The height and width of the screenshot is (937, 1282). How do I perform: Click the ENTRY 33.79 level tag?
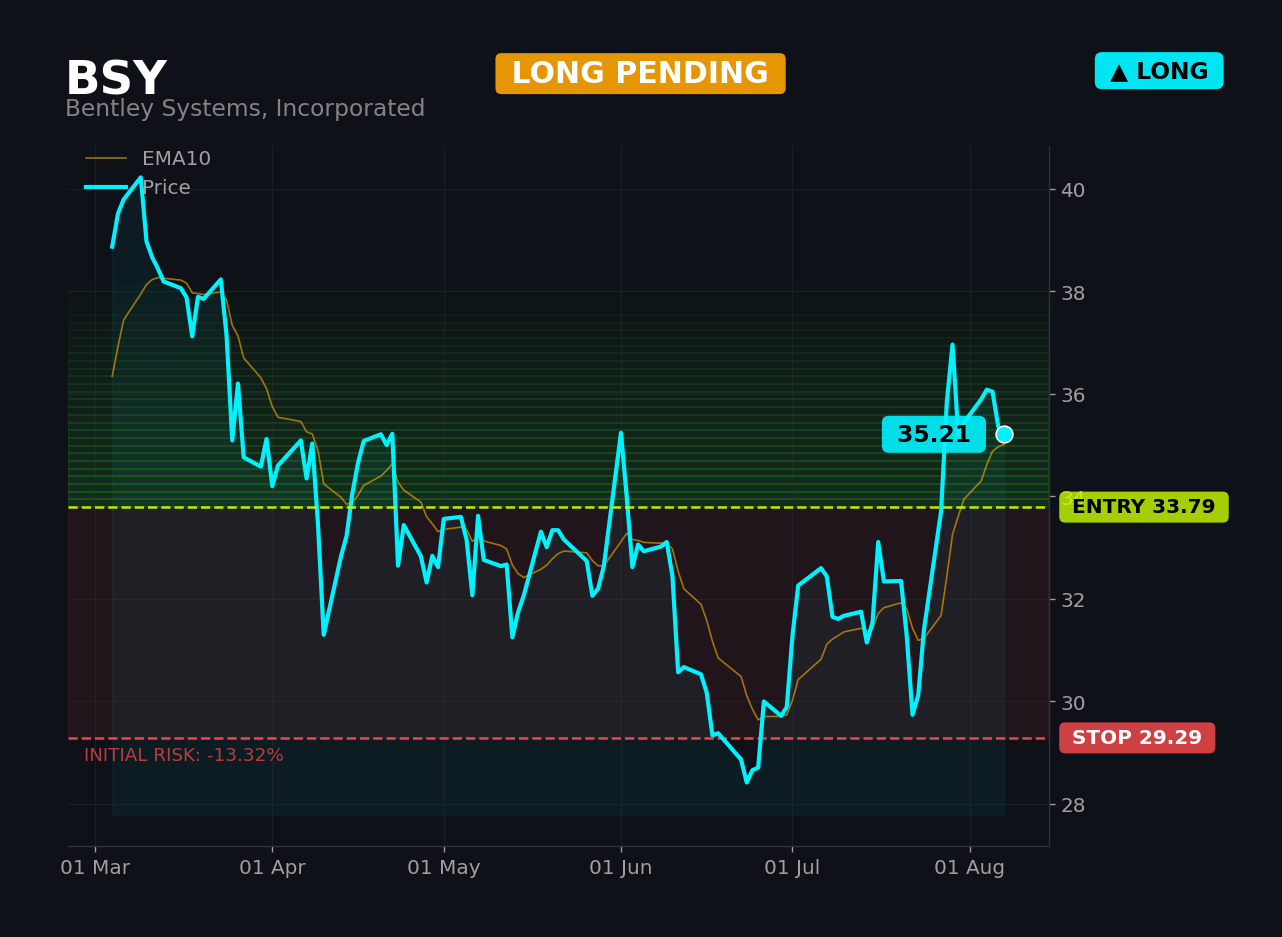pyautogui.click(x=1144, y=507)
